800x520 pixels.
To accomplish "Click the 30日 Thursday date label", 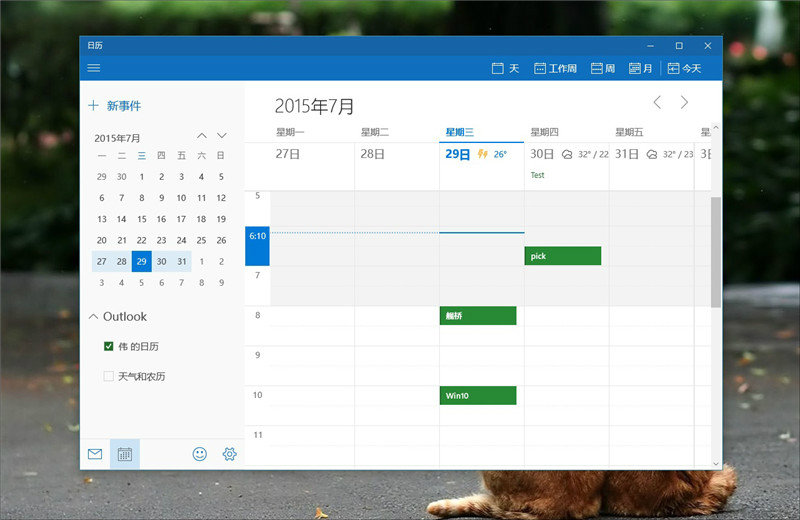I will point(542,154).
